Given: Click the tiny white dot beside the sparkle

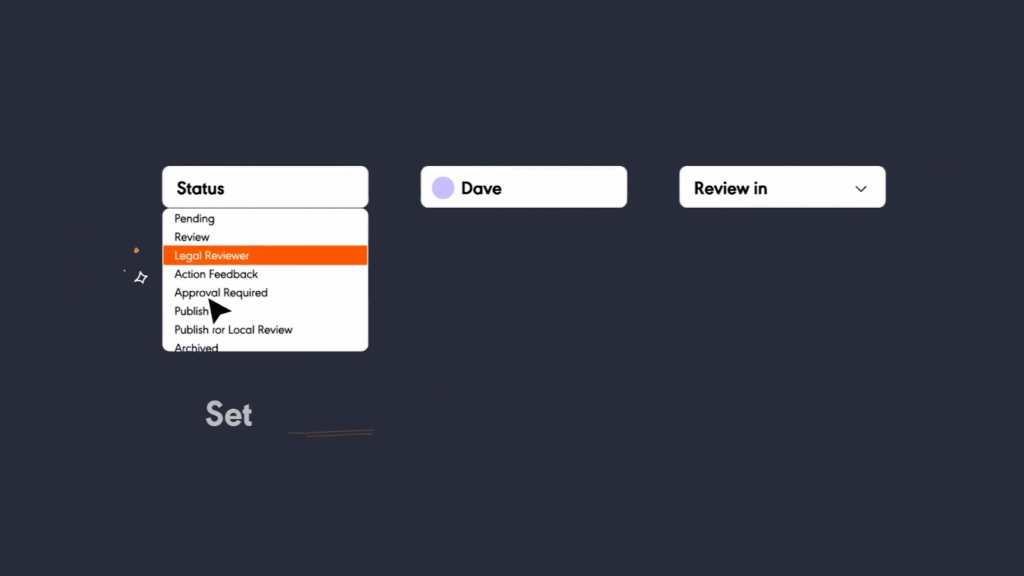Looking at the screenshot, I should [125, 270].
